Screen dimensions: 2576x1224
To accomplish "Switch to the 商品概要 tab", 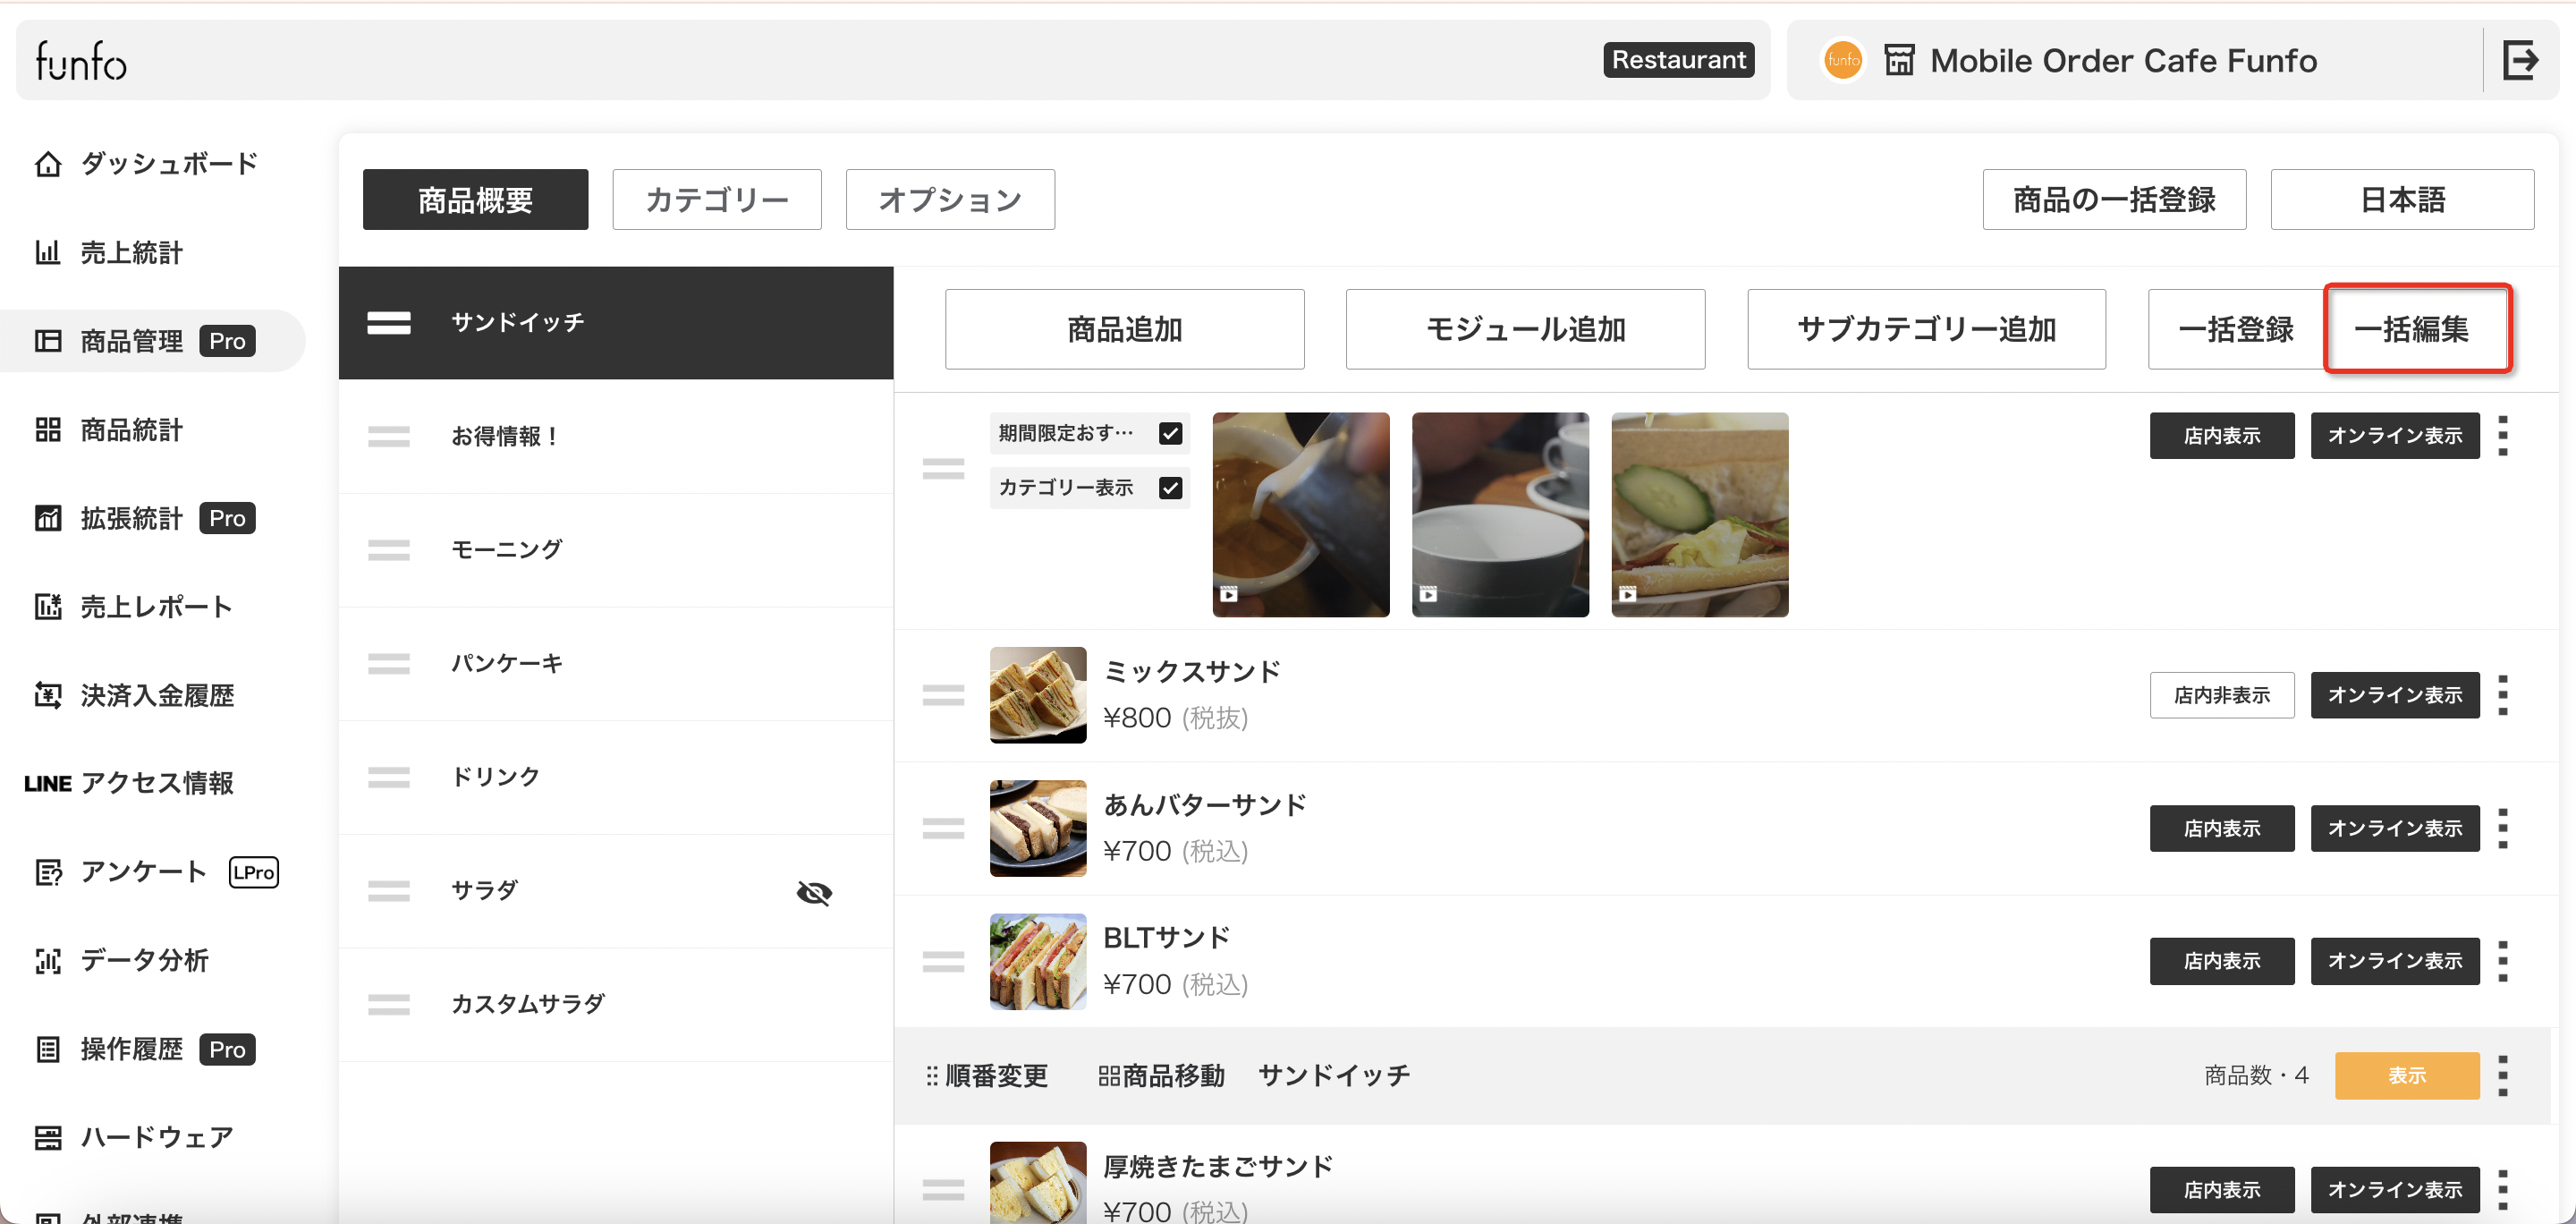I will [475, 200].
